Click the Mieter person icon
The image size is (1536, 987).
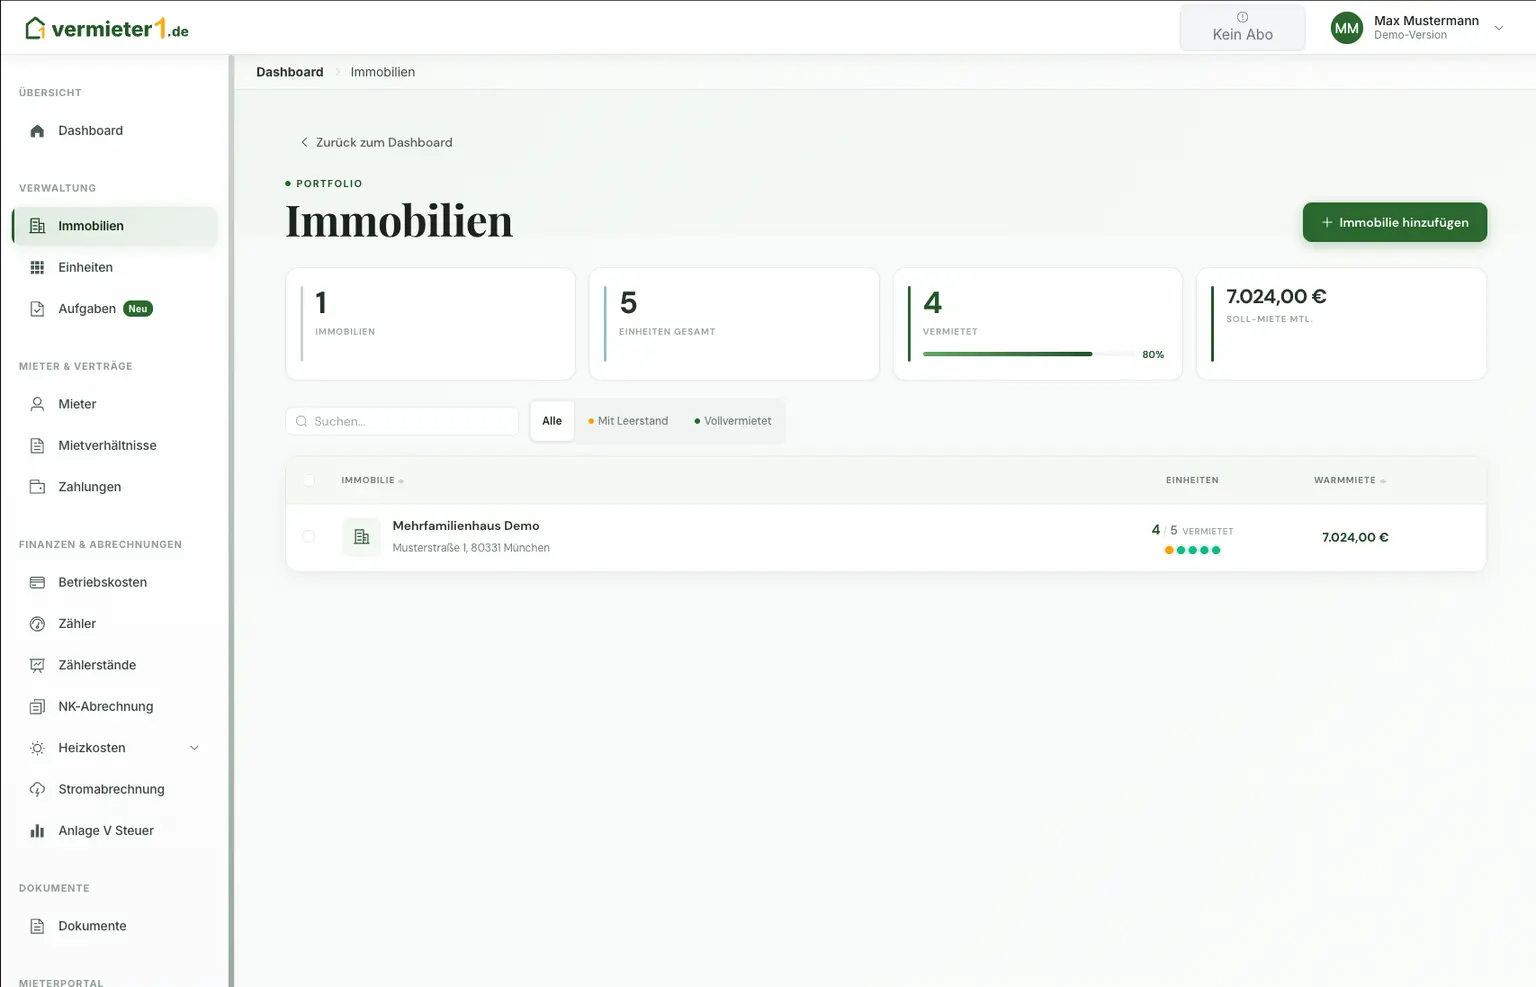coord(37,404)
